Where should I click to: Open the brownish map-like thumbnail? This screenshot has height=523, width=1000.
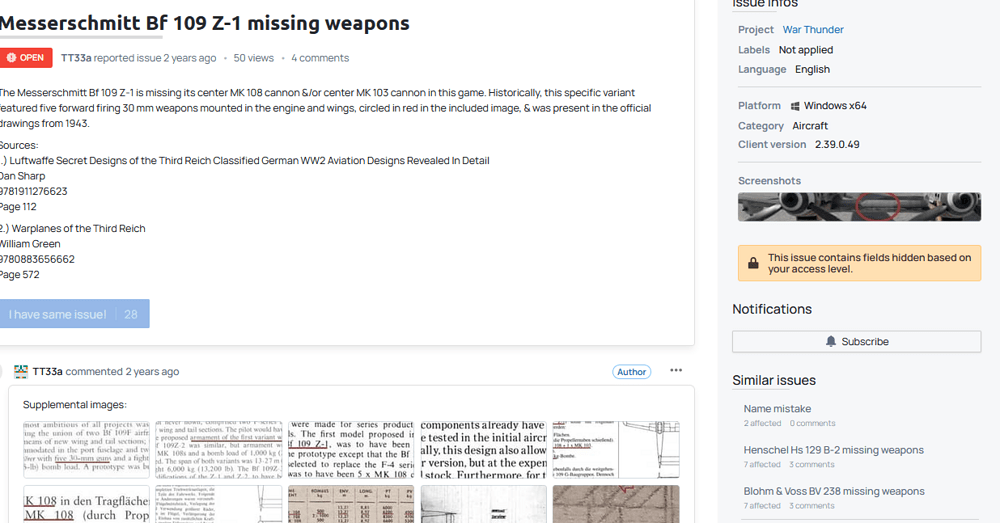pos(616,505)
